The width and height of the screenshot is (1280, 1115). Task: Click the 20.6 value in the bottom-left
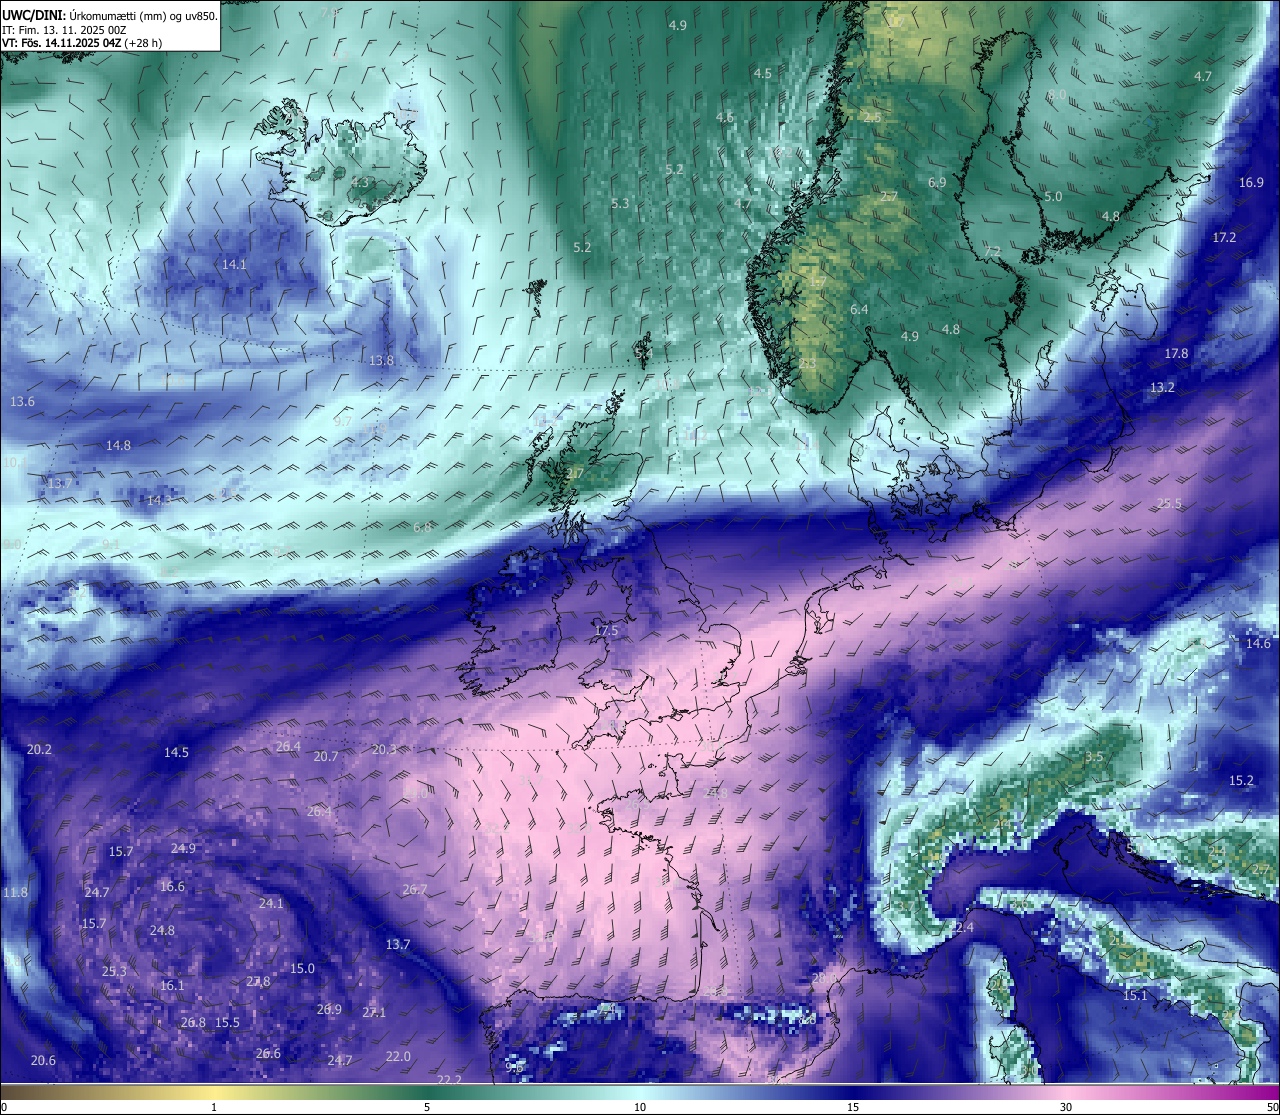[x=43, y=1060]
